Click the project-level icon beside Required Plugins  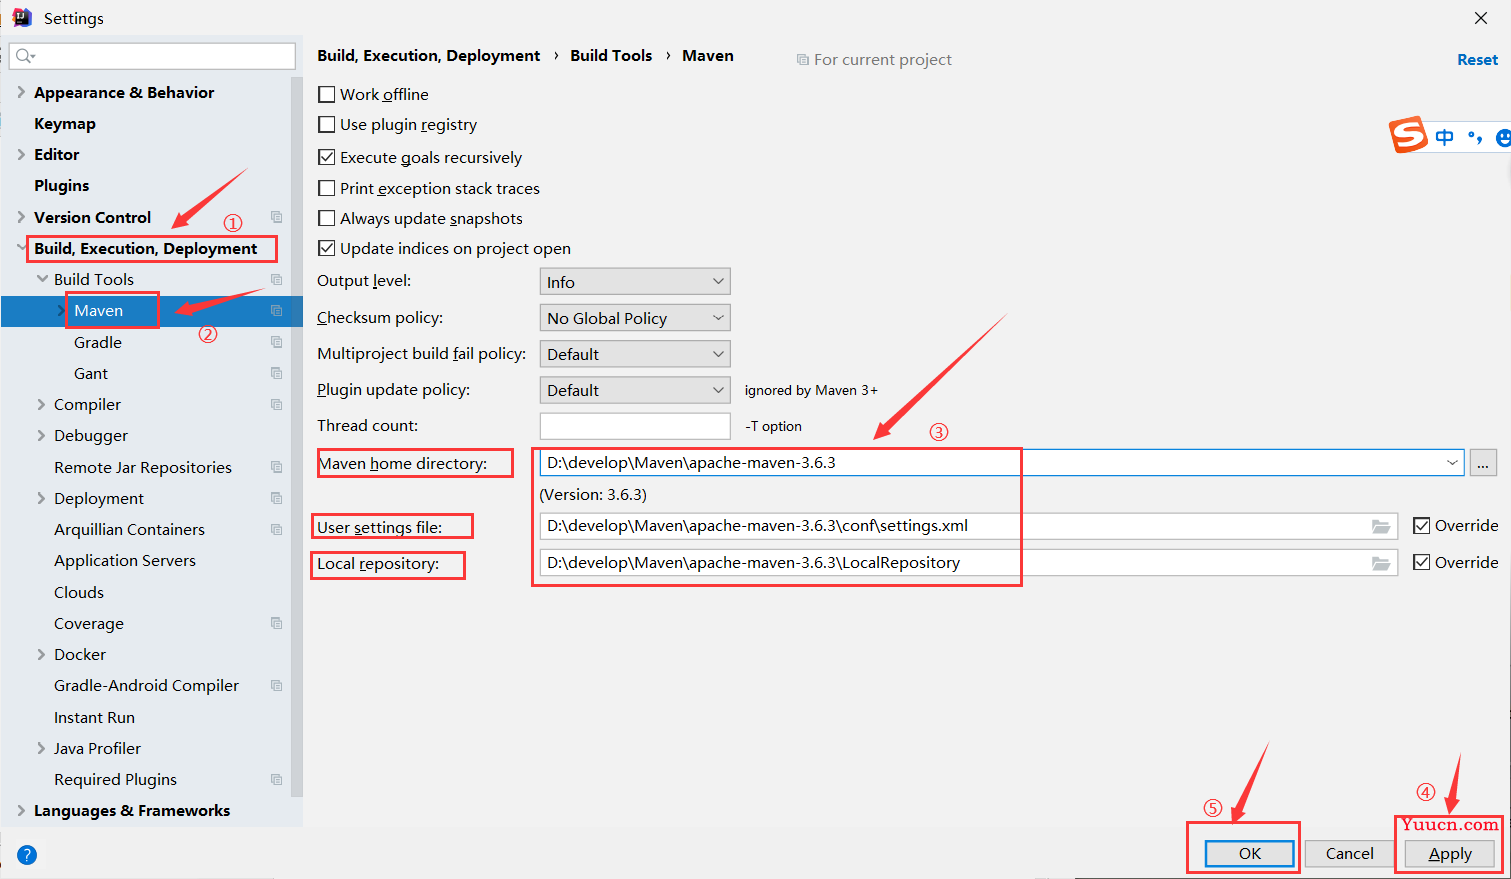[277, 779]
